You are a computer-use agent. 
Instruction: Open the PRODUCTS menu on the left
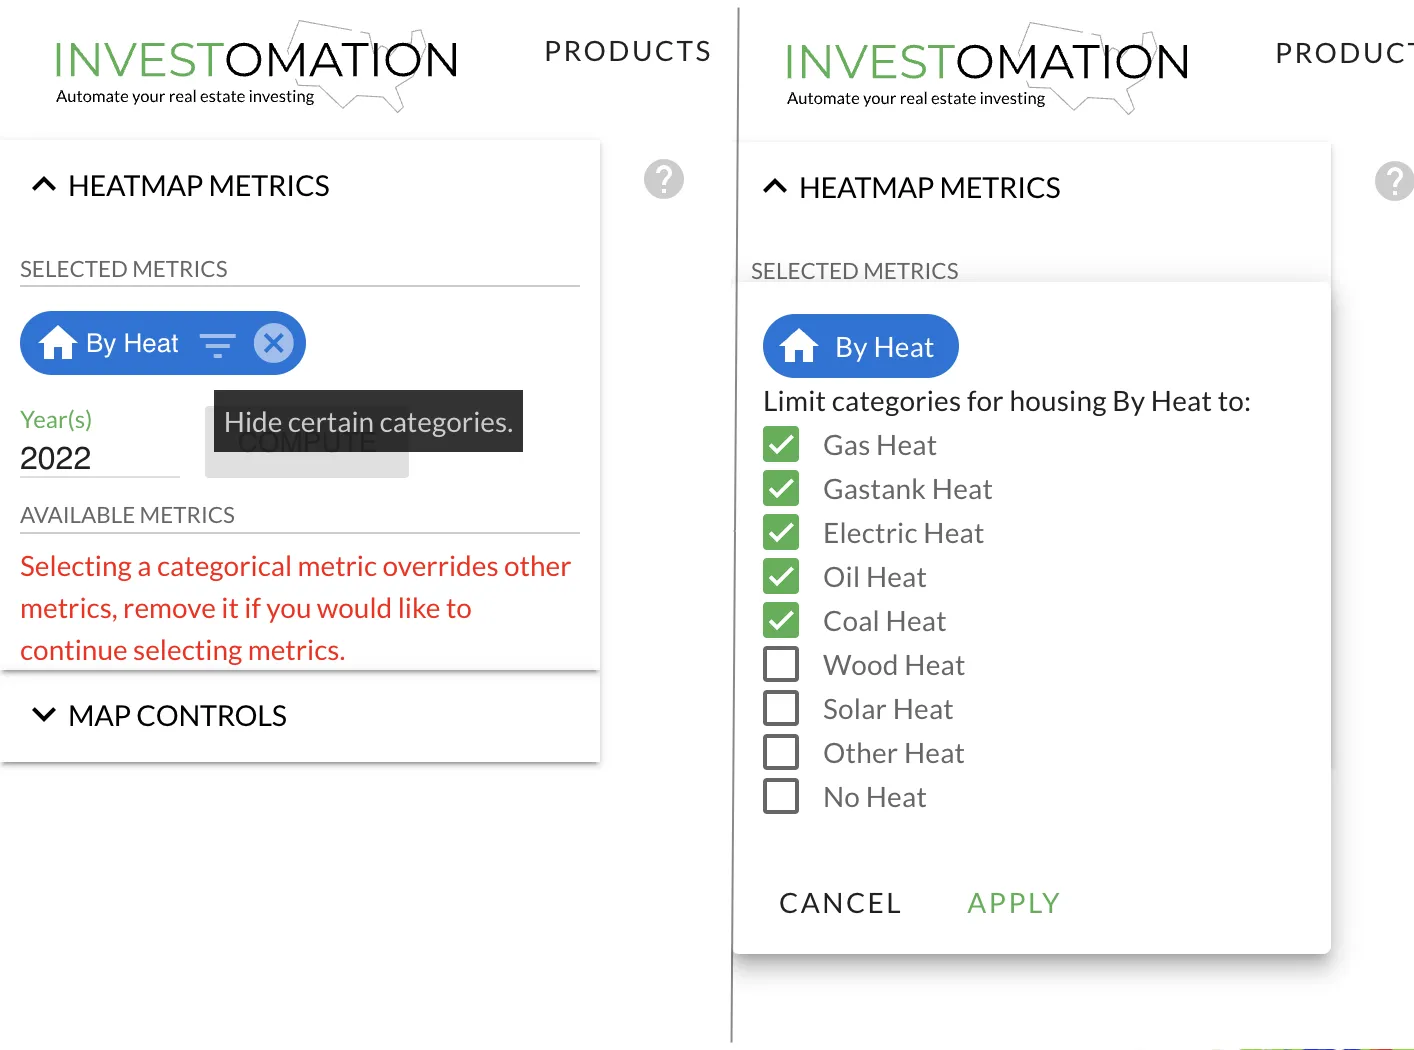coord(627,51)
